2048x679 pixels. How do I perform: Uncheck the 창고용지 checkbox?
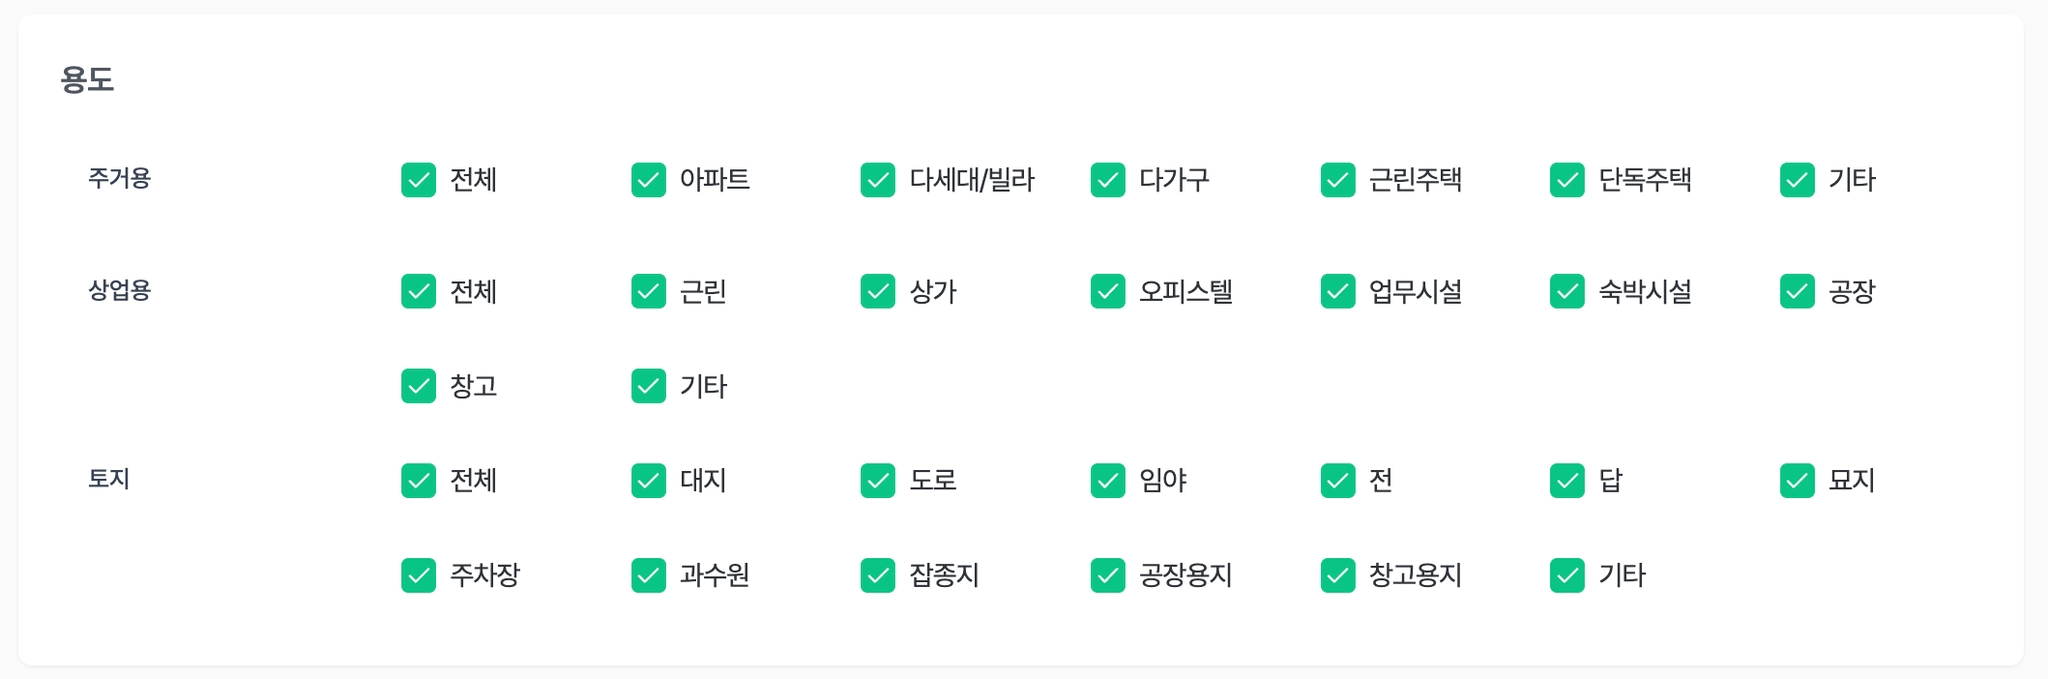[x=1337, y=576]
